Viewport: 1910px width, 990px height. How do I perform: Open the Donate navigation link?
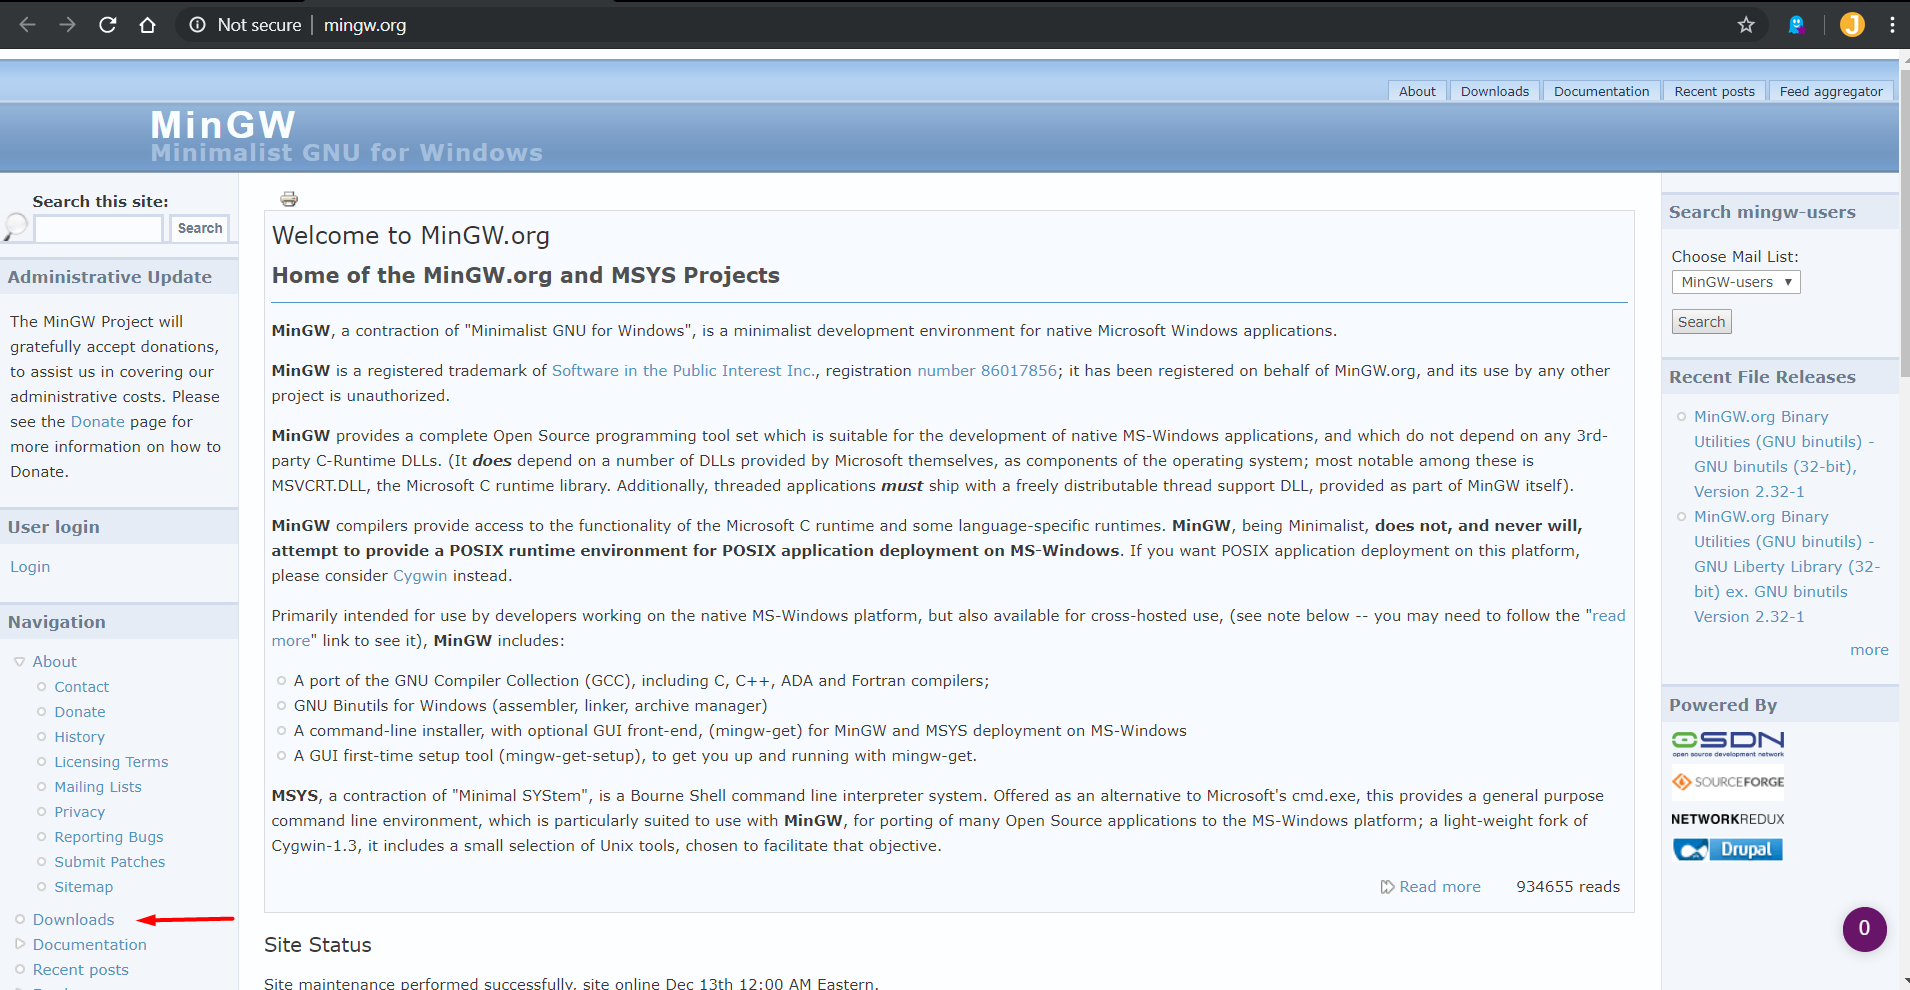(x=80, y=712)
